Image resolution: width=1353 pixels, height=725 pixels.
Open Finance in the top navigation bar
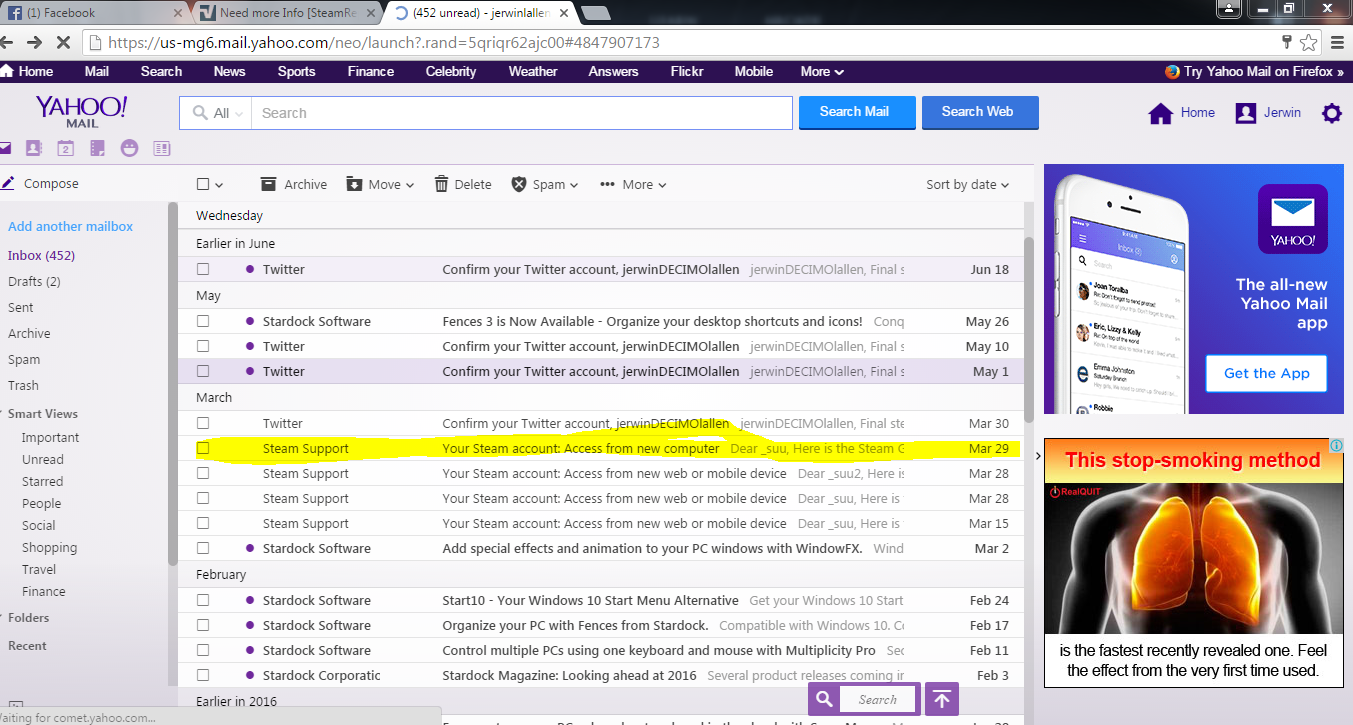tap(370, 71)
